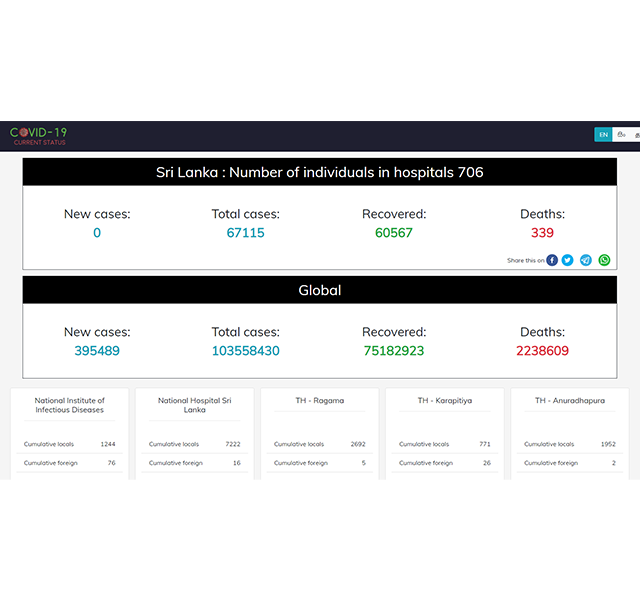The width and height of the screenshot is (640, 600).
Task: Click Sri Lanka total cases value 67115
Action: pyautogui.click(x=245, y=233)
